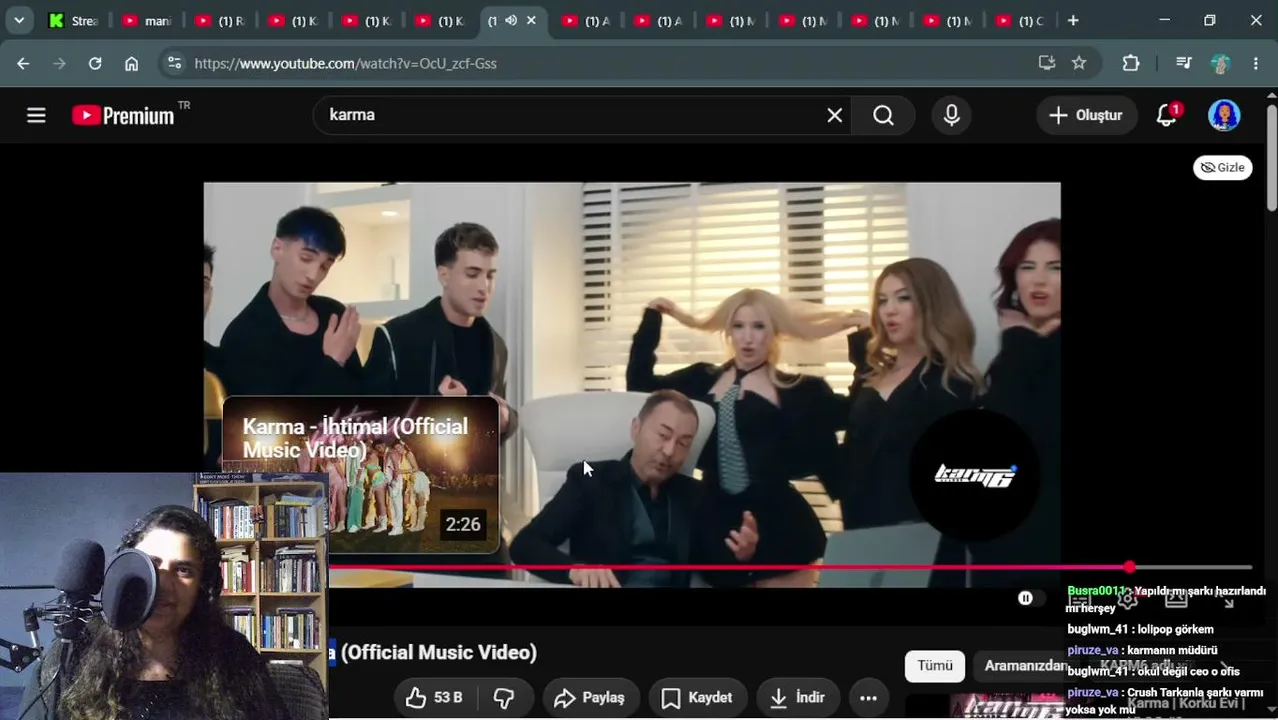Reload the page
1278x720 pixels.
95,63
